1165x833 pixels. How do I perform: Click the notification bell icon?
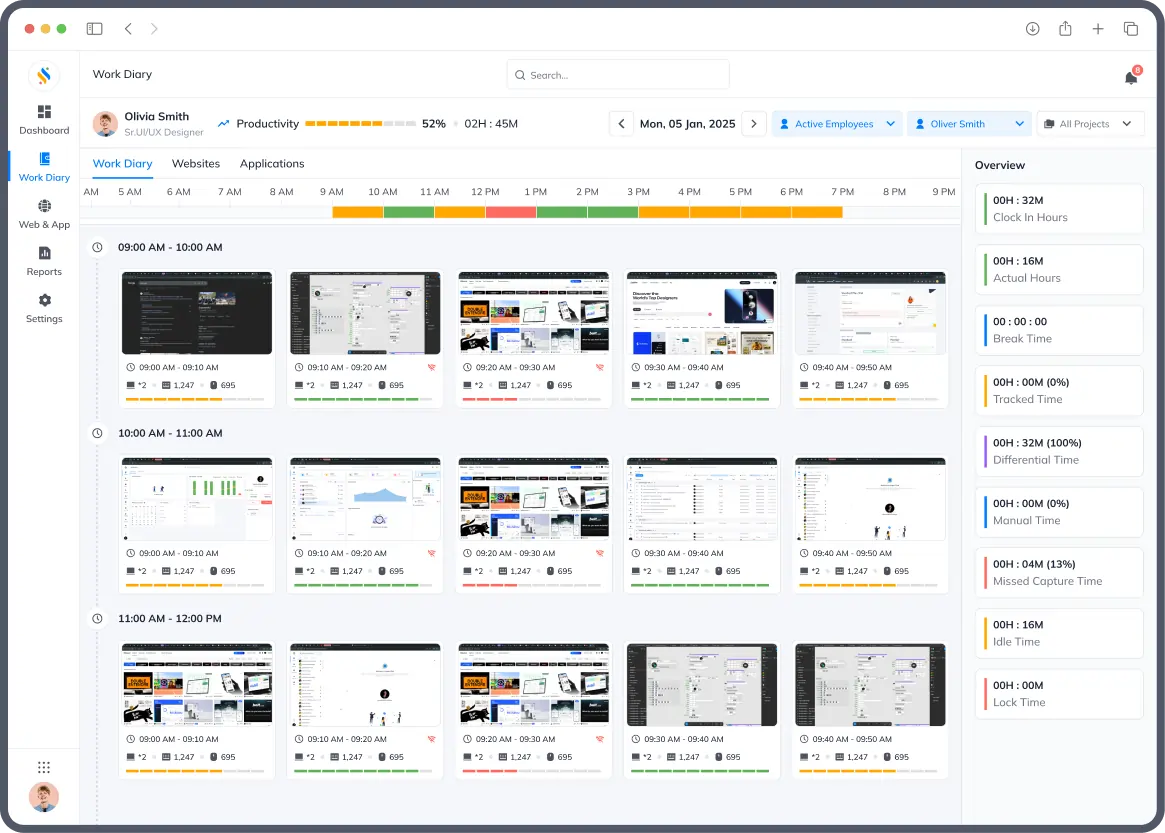point(1131,77)
